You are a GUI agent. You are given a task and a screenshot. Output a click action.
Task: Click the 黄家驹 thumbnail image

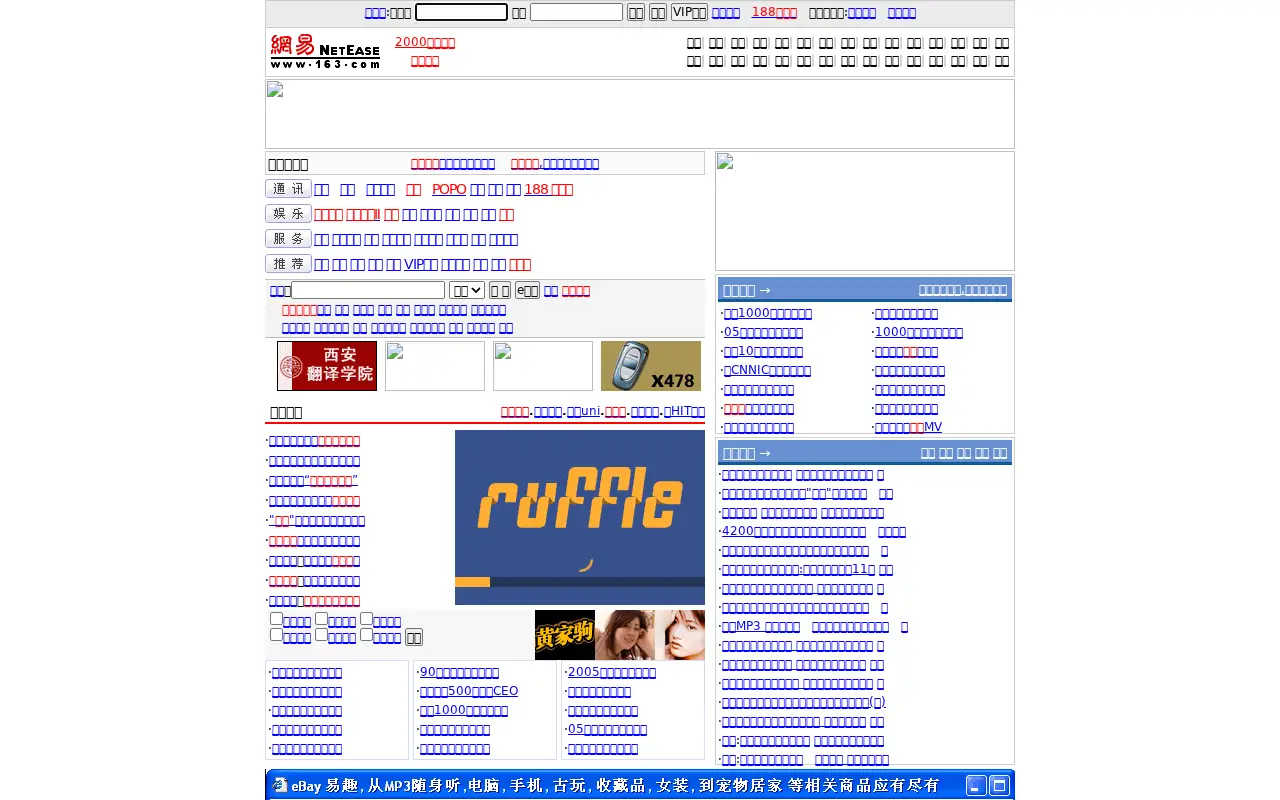pyautogui.click(x=565, y=635)
